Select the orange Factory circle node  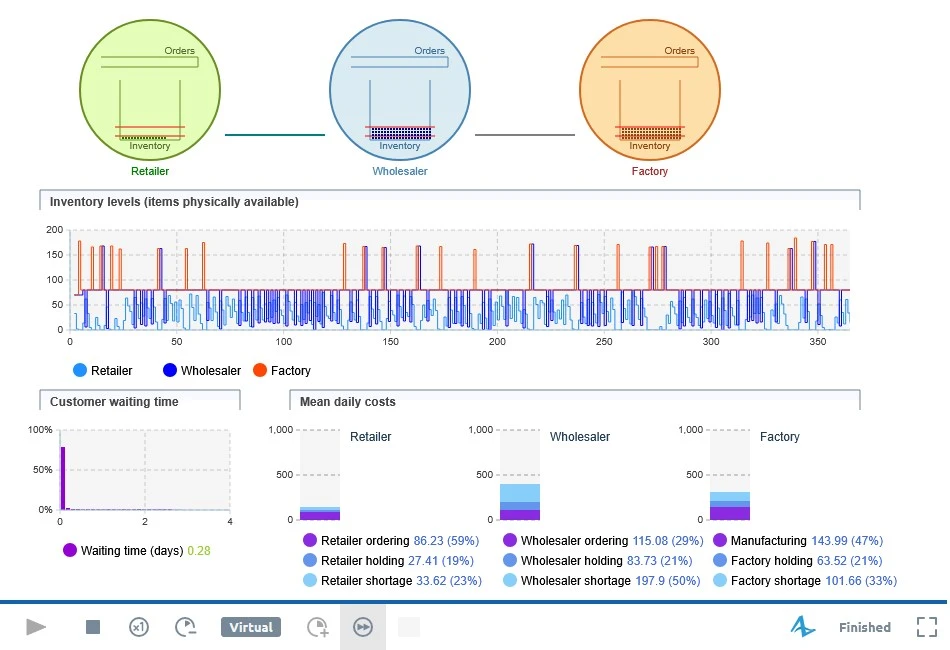tap(649, 90)
